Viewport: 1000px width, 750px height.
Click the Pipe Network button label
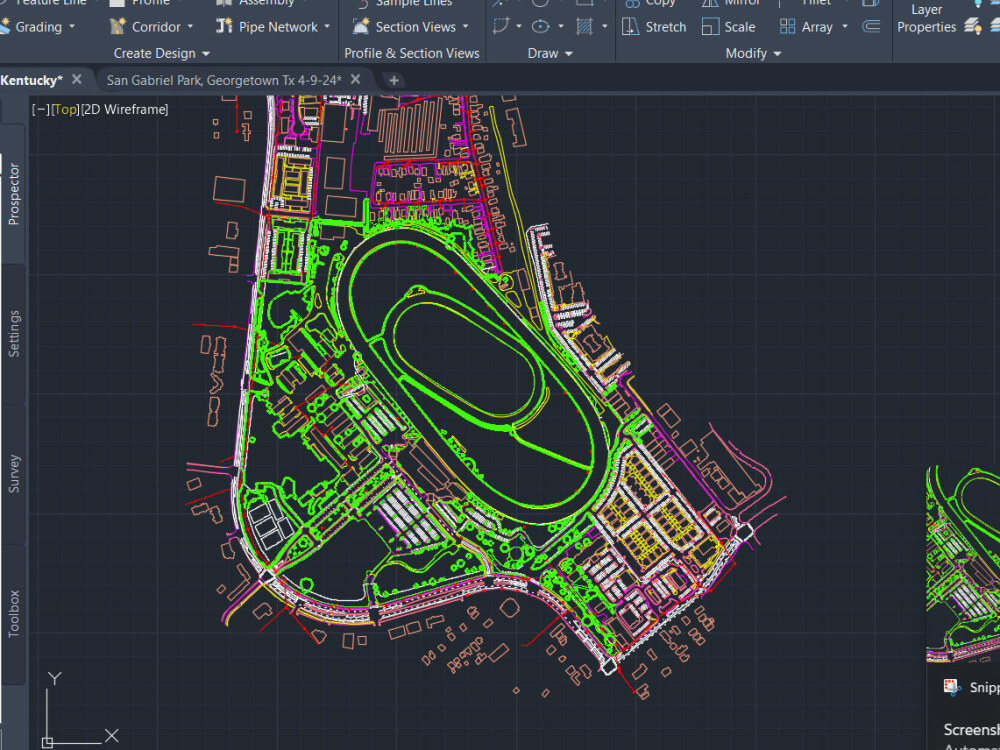278,27
